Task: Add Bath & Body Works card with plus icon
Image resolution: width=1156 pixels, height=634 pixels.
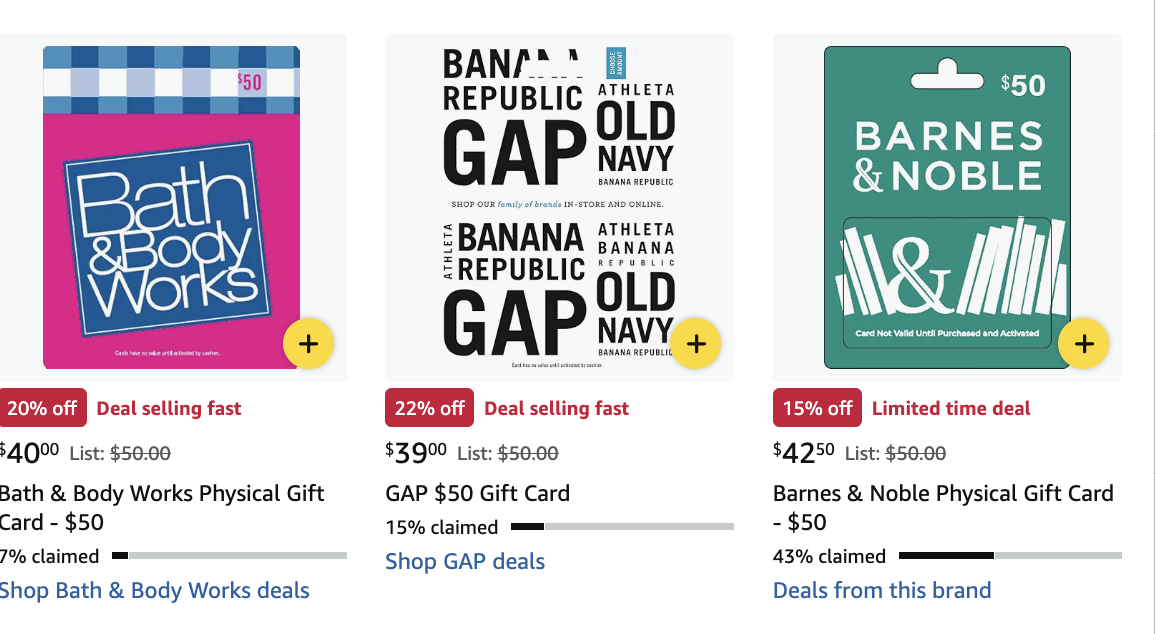Action: click(x=308, y=344)
